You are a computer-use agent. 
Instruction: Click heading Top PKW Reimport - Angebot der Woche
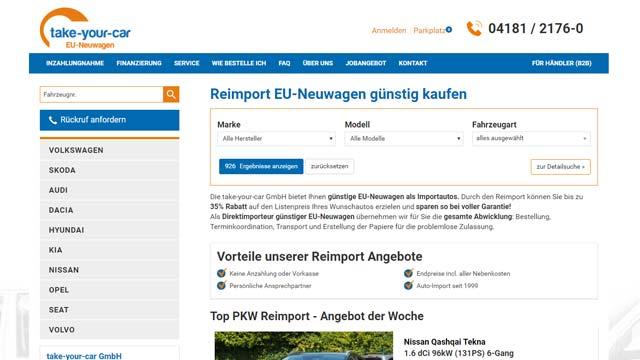(317, 316)
